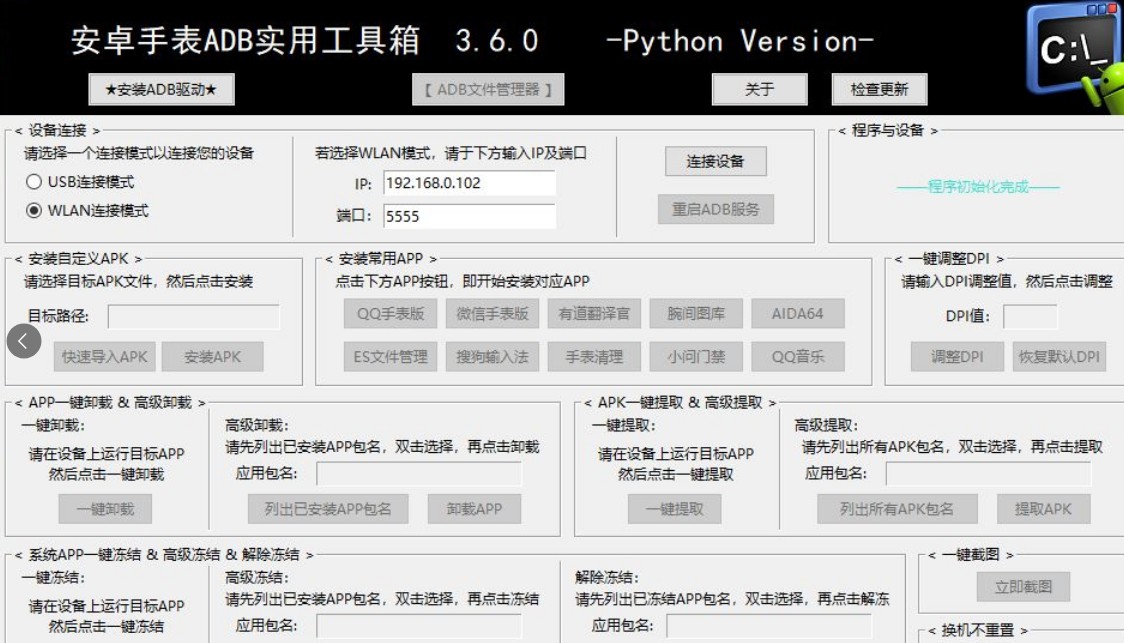
Task: Select WLAN连接模式 radio button
Action: (34, 211)
